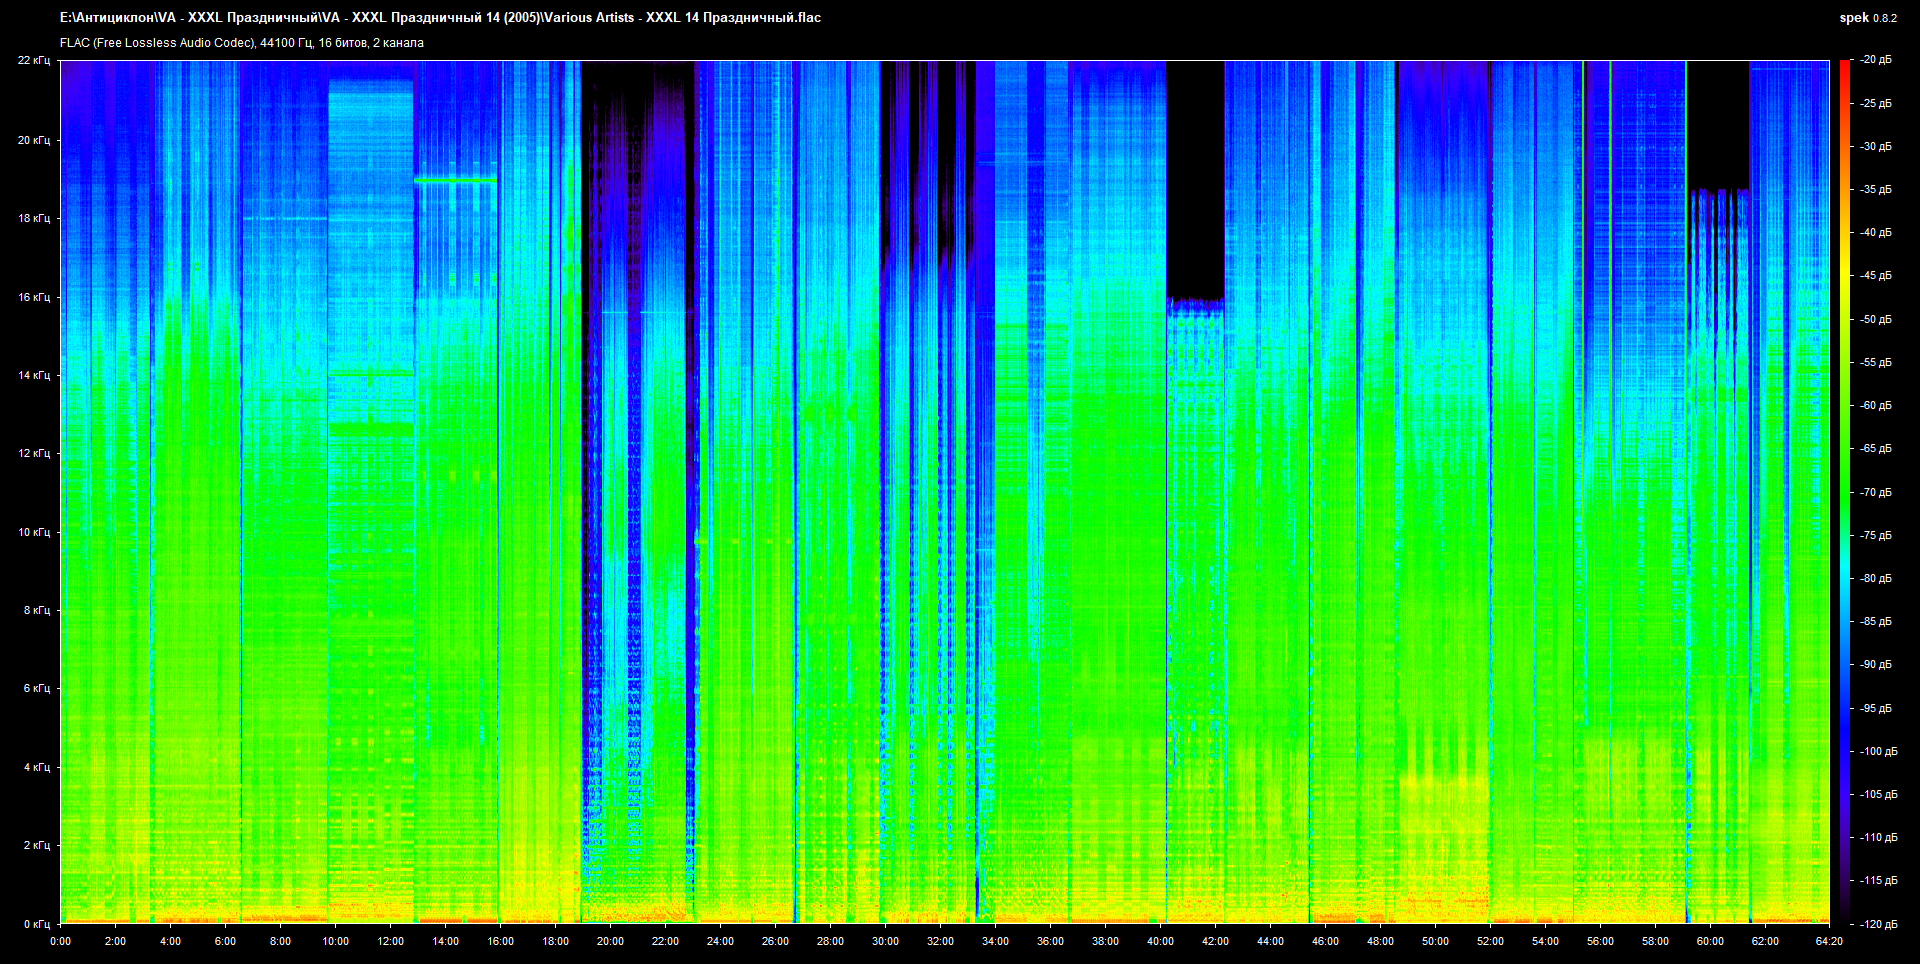Click the 22 кГц frequency label

pos(33,60)
